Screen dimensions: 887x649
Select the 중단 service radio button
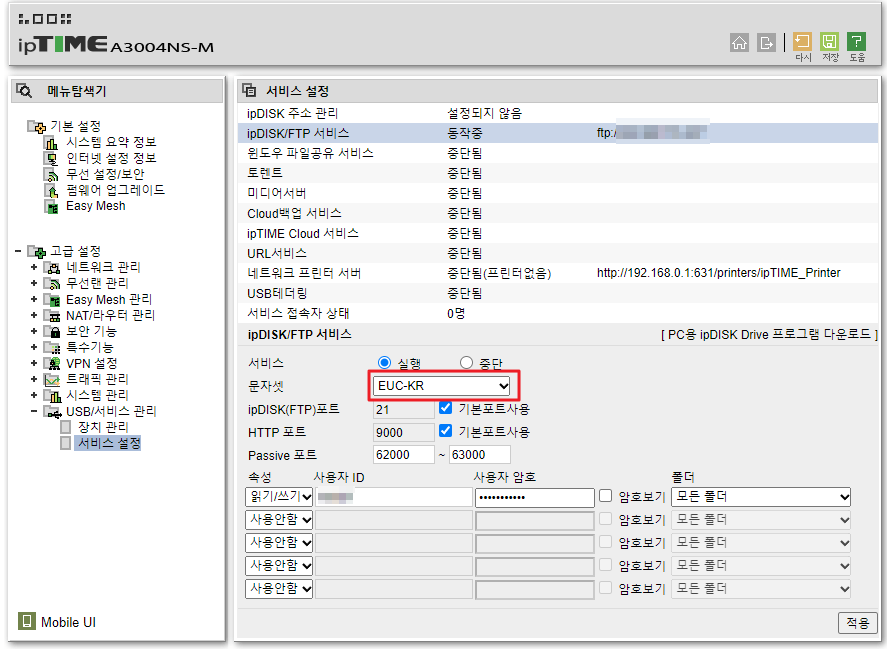click(x=466, y=362)
